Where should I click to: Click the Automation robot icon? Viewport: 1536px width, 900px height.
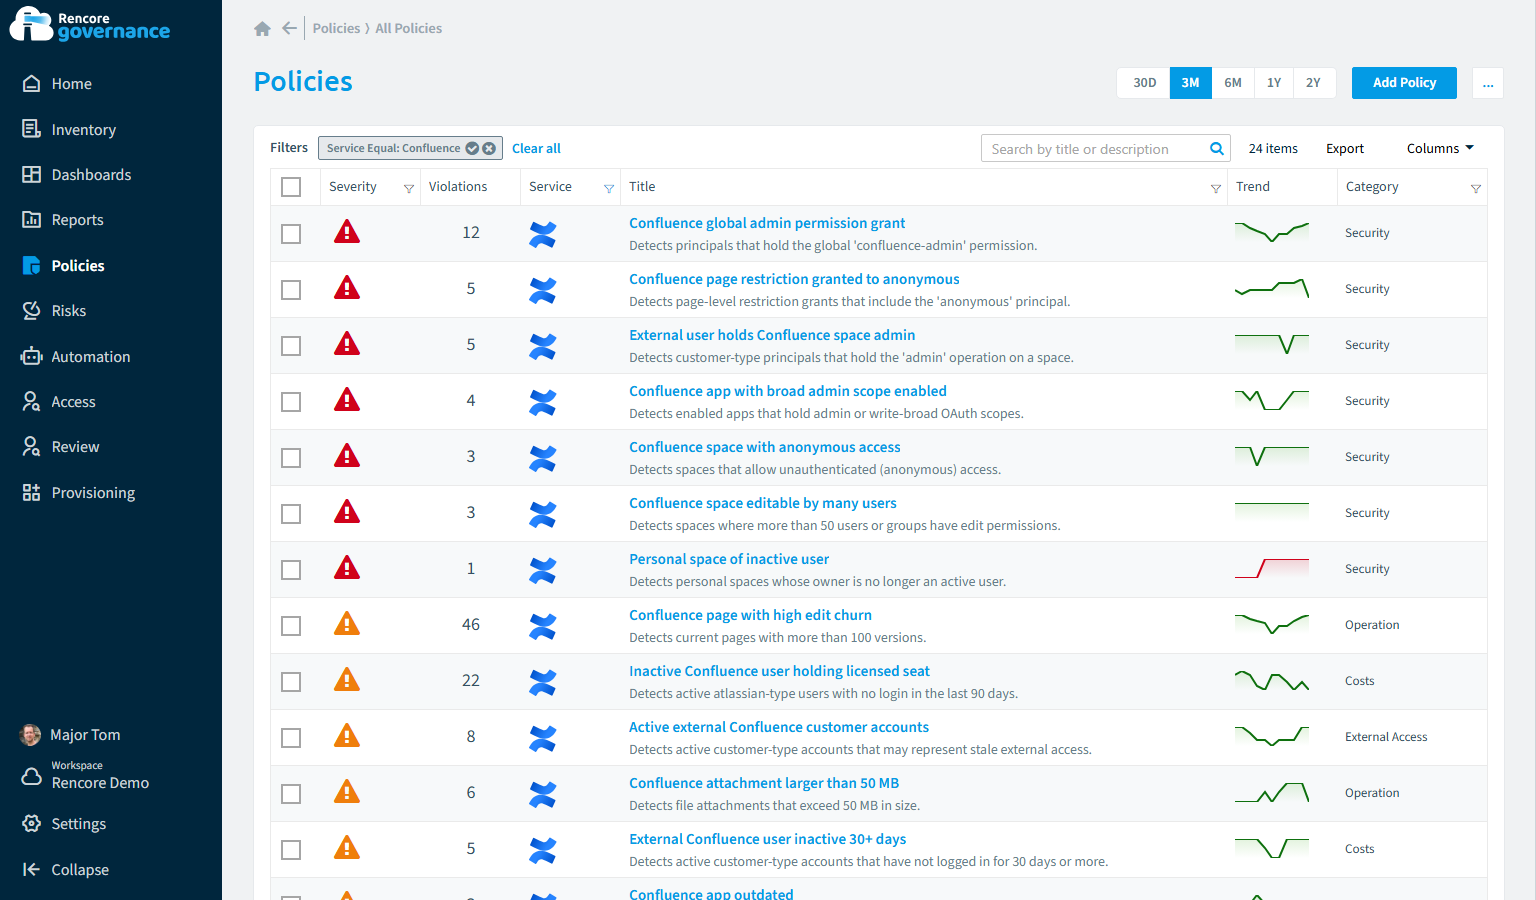pyautogui.click(x=31, y=356)
